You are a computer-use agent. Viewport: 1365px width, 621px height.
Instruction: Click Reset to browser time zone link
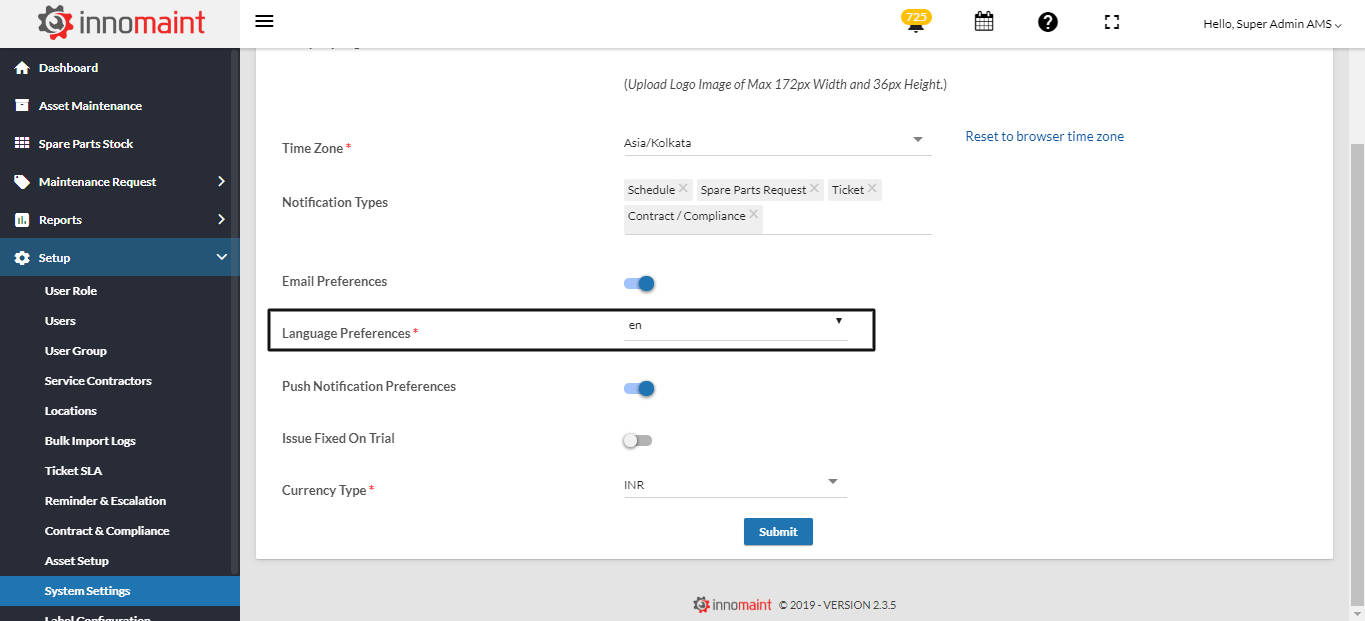pos(1044,137)
